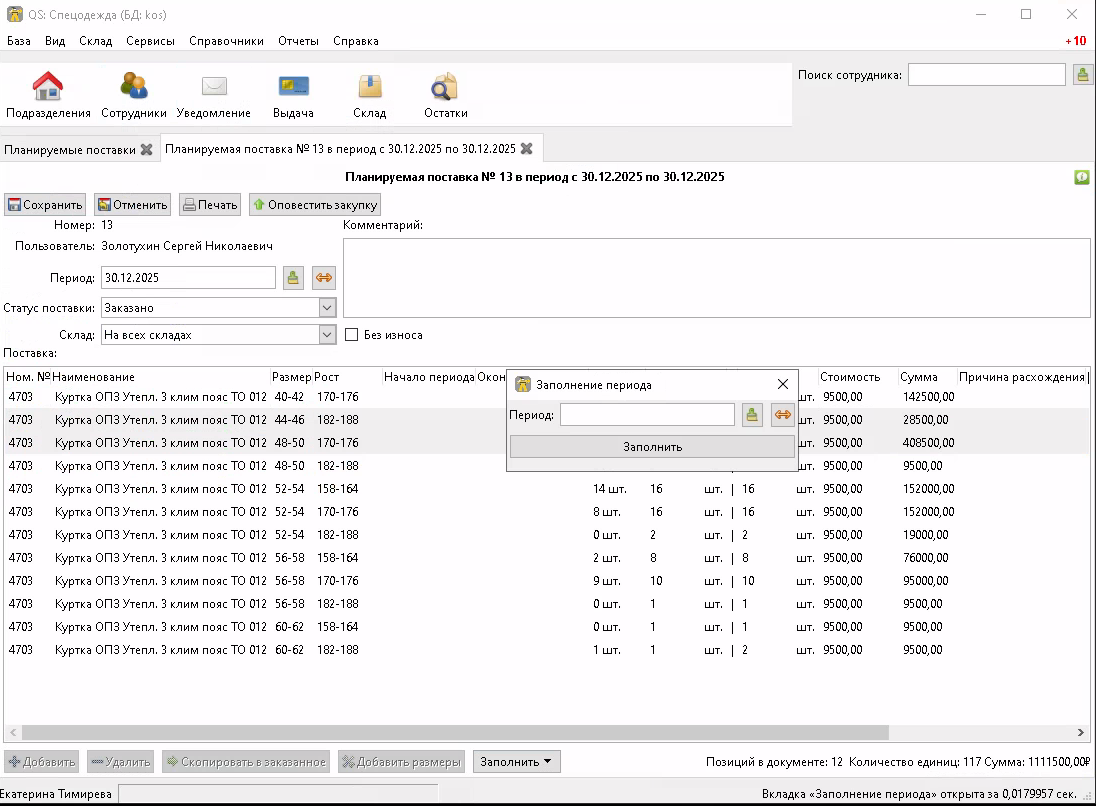
Task: Expand the Статус поставки dropdown
Action: click(327, 308)
